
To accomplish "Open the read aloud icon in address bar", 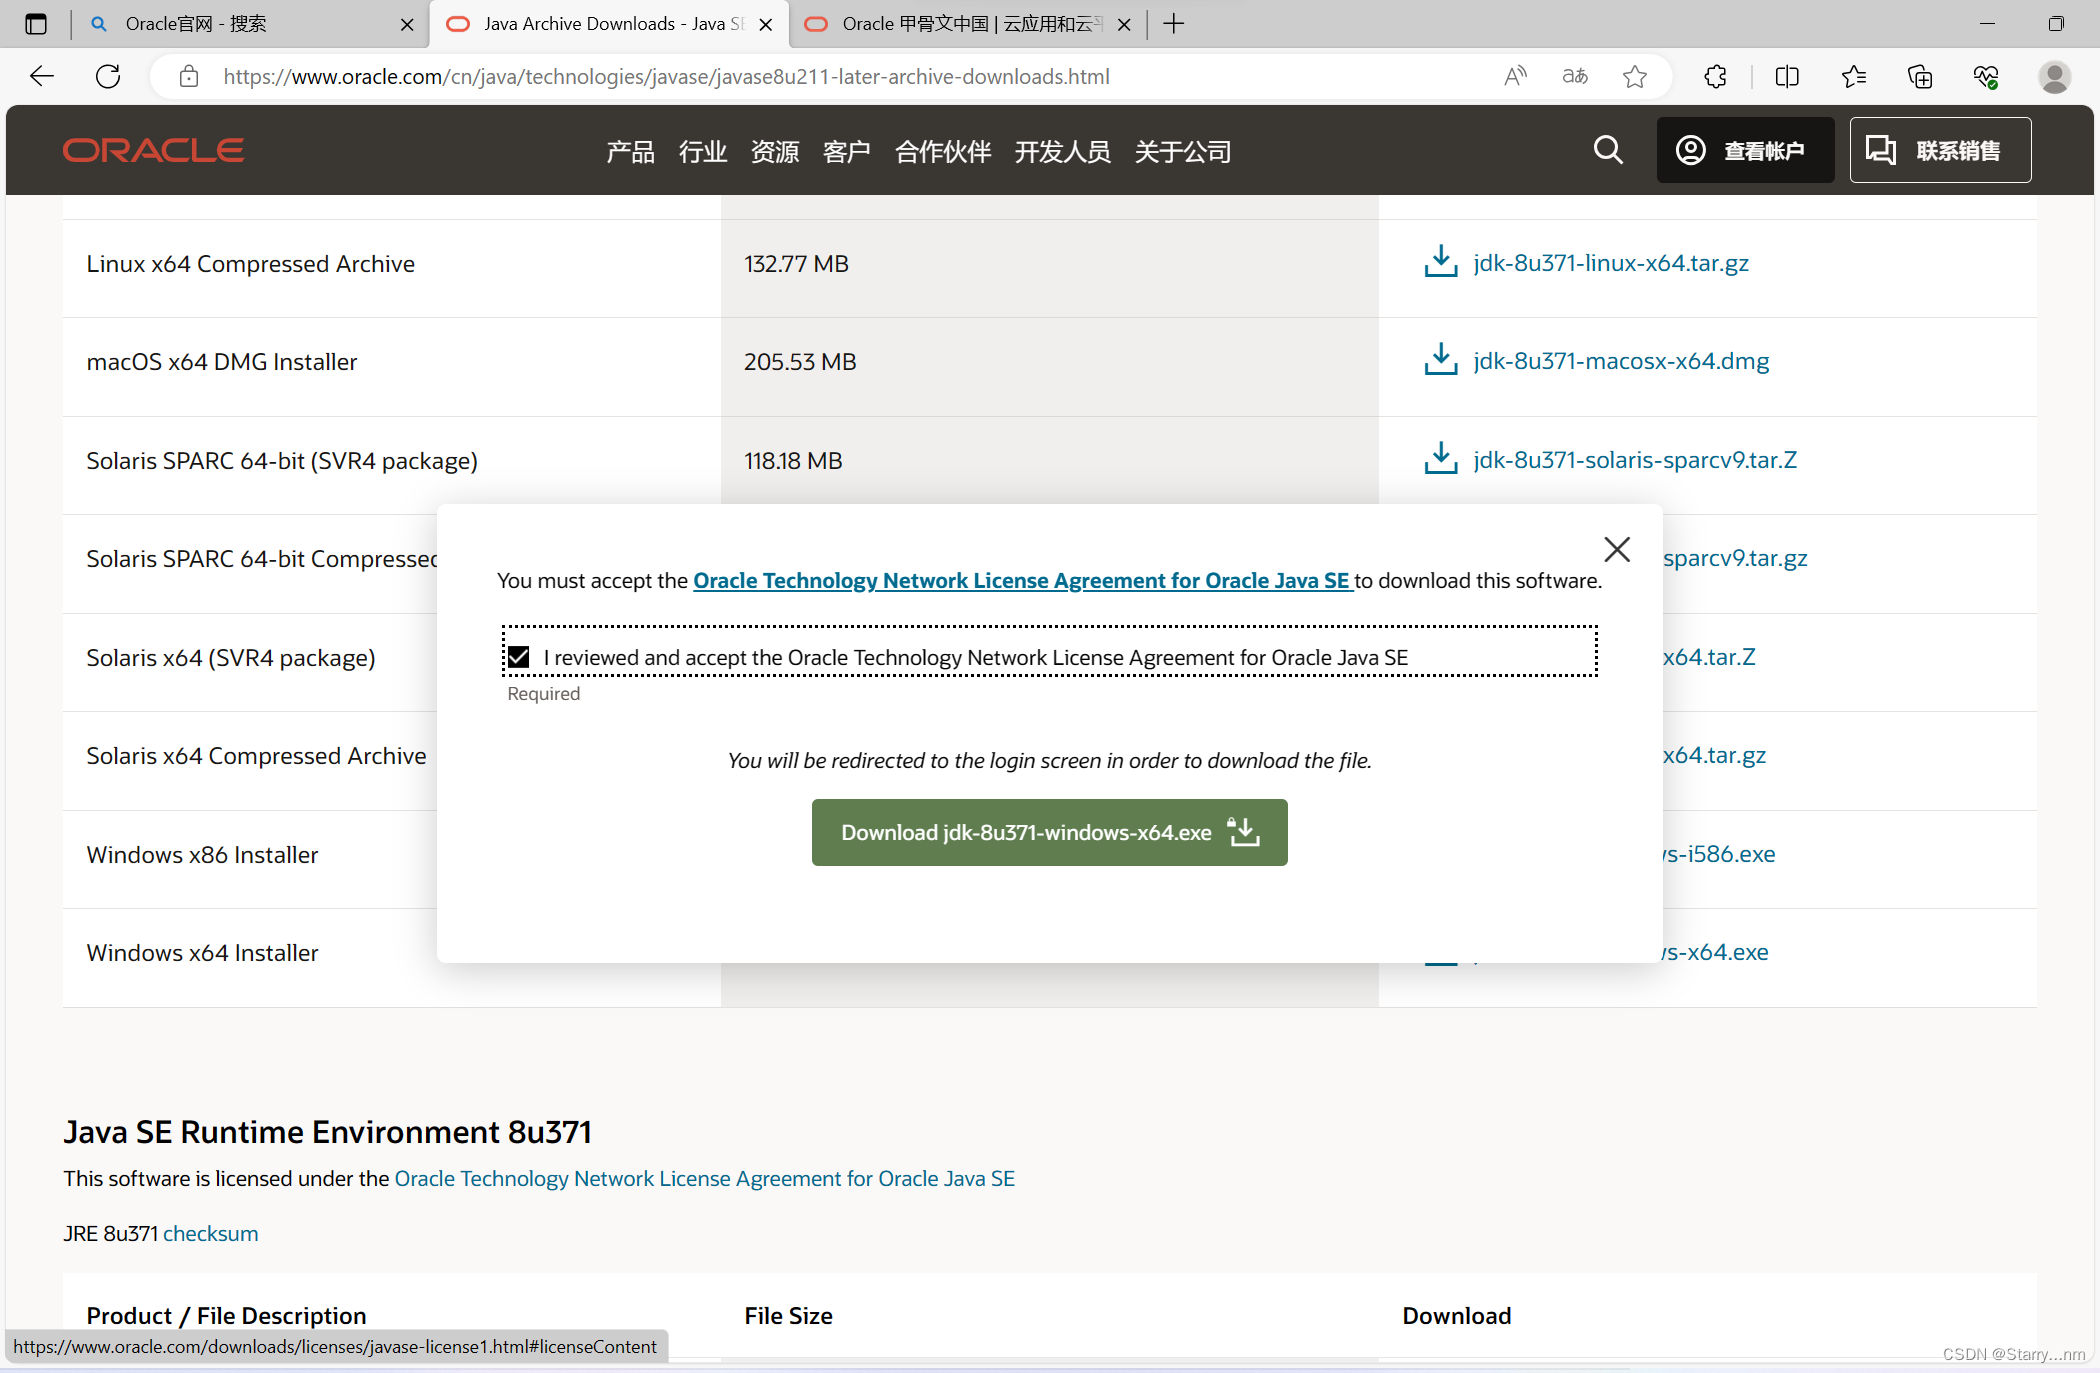I will (x=1515, y=76).
